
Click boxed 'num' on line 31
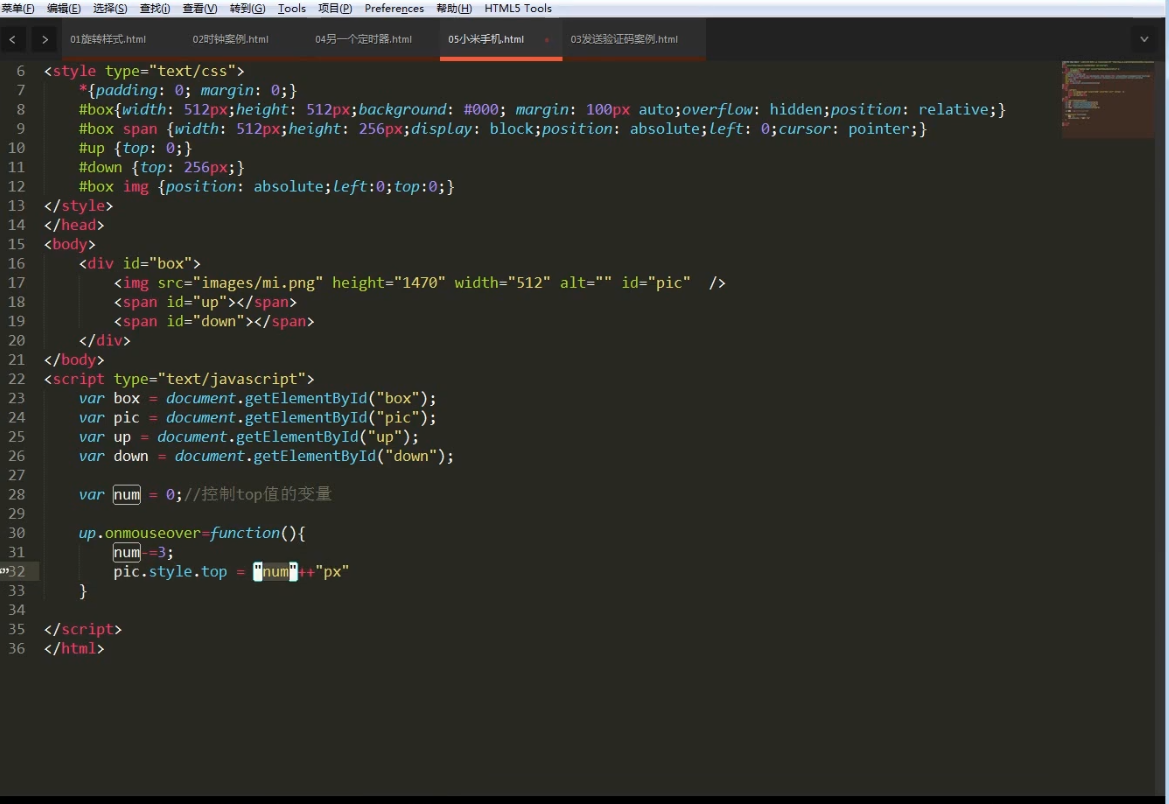(127, 553)
